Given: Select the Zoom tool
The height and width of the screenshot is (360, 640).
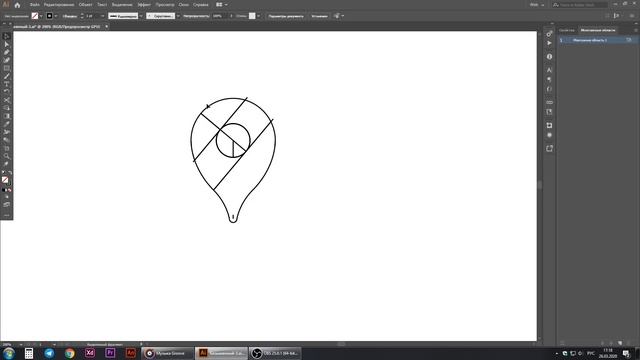Looking at the screenshot, I should (x=7, y=156).
